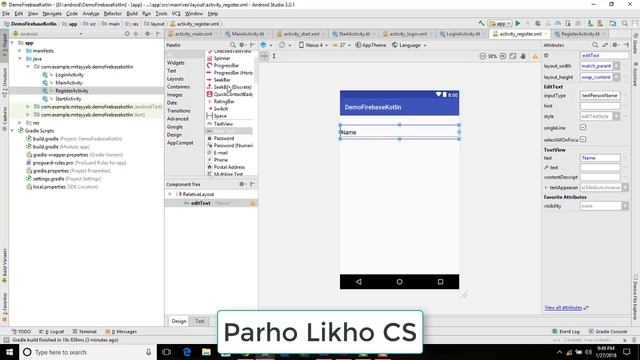Open the Tools menu
640x360 pixels.
click(x=161, y=13)
